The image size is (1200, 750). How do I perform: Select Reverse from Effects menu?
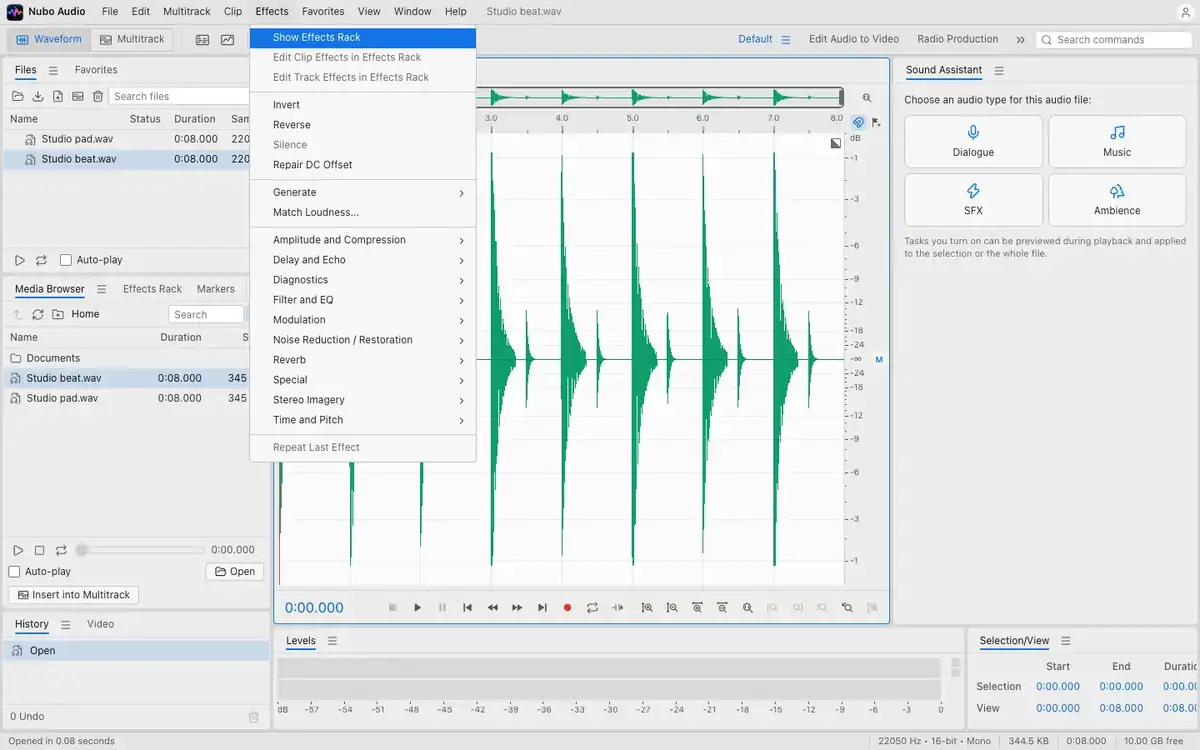pos(363,125)
